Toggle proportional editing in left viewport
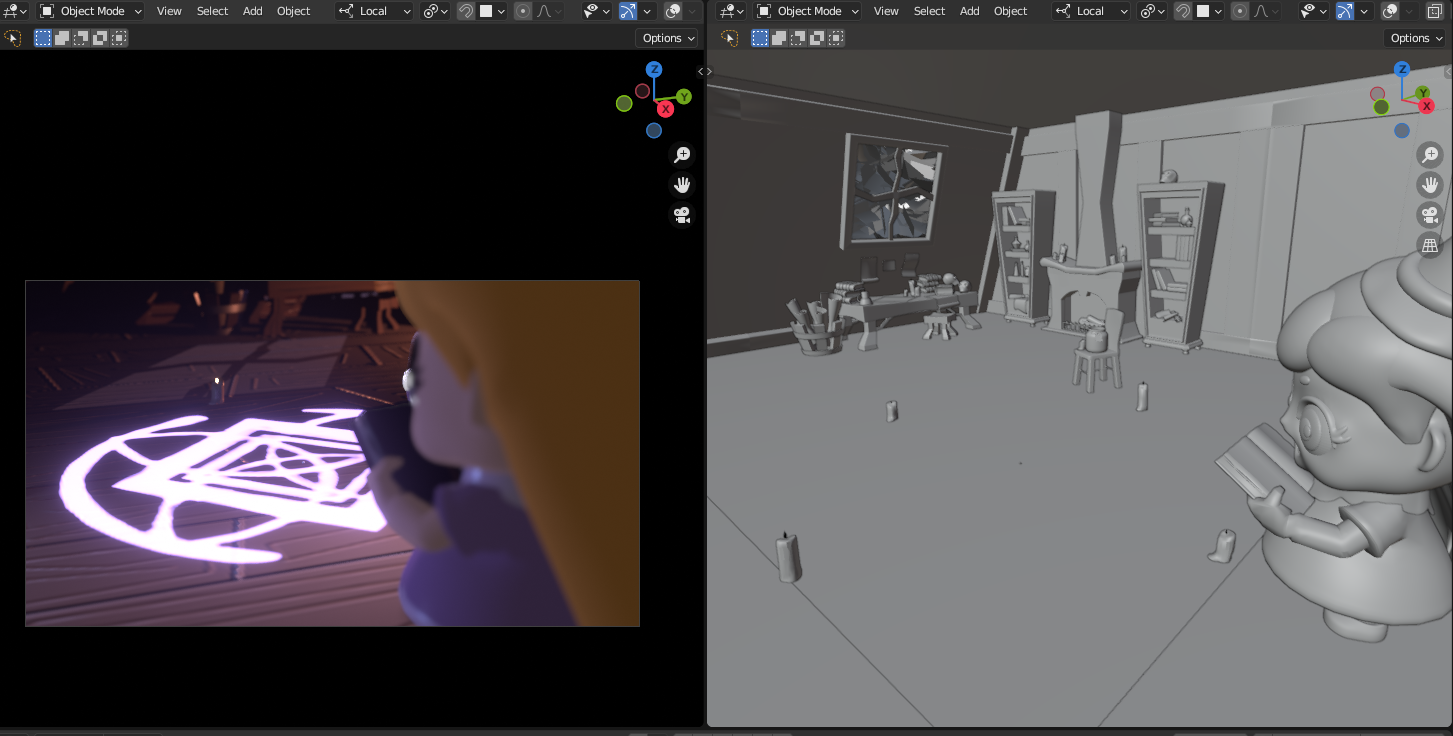The height and width of the screenshot is (736, 1453). click(523, 11)
